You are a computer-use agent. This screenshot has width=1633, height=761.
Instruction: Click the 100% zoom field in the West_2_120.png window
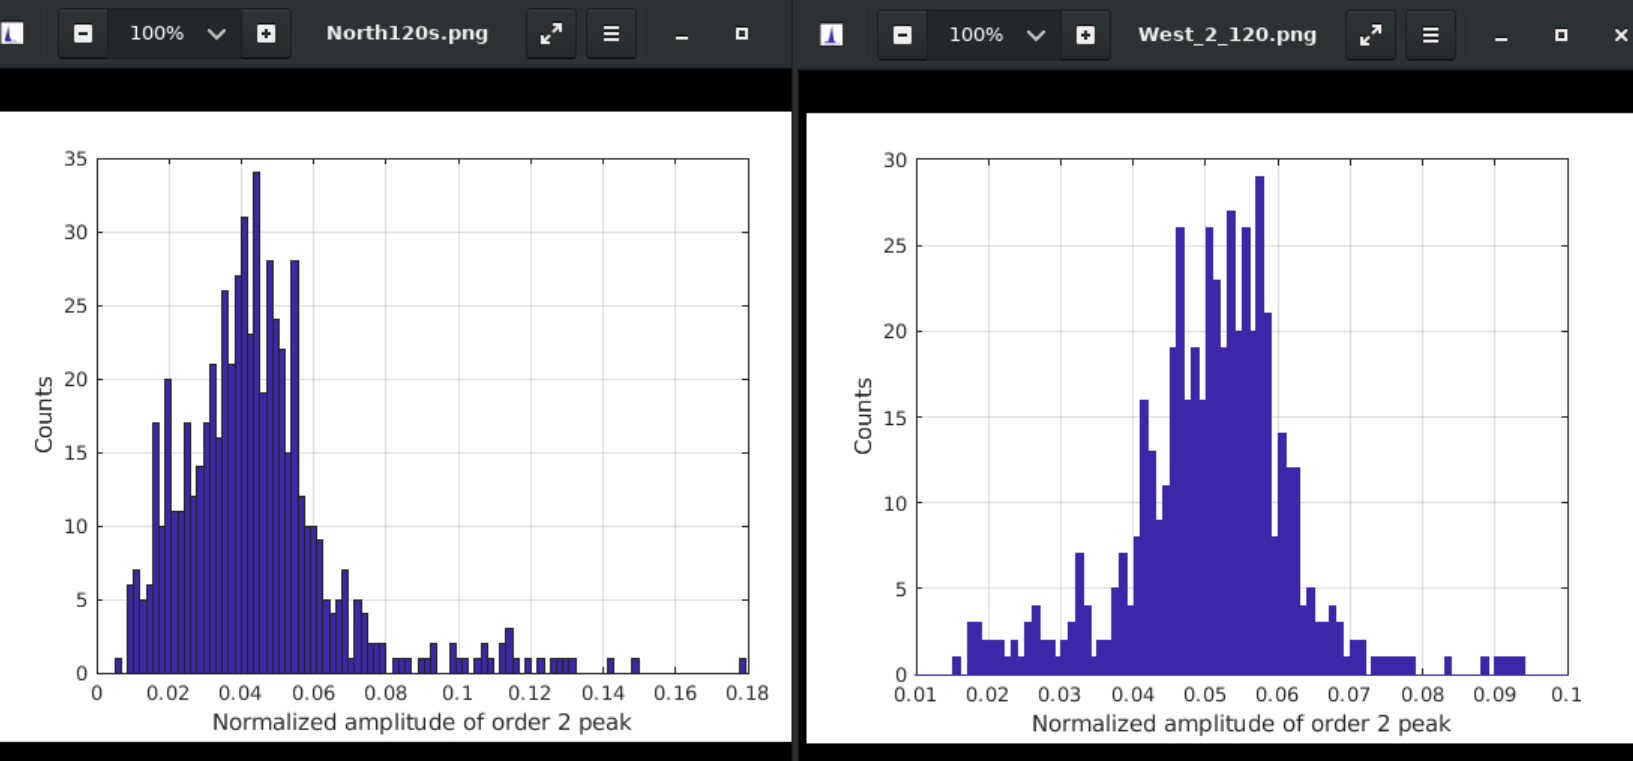point(976,35)
